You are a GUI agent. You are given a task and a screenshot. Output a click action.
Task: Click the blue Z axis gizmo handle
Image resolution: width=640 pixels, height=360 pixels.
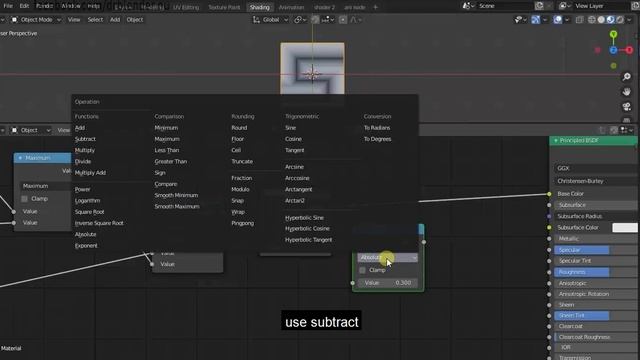(613, 50)
